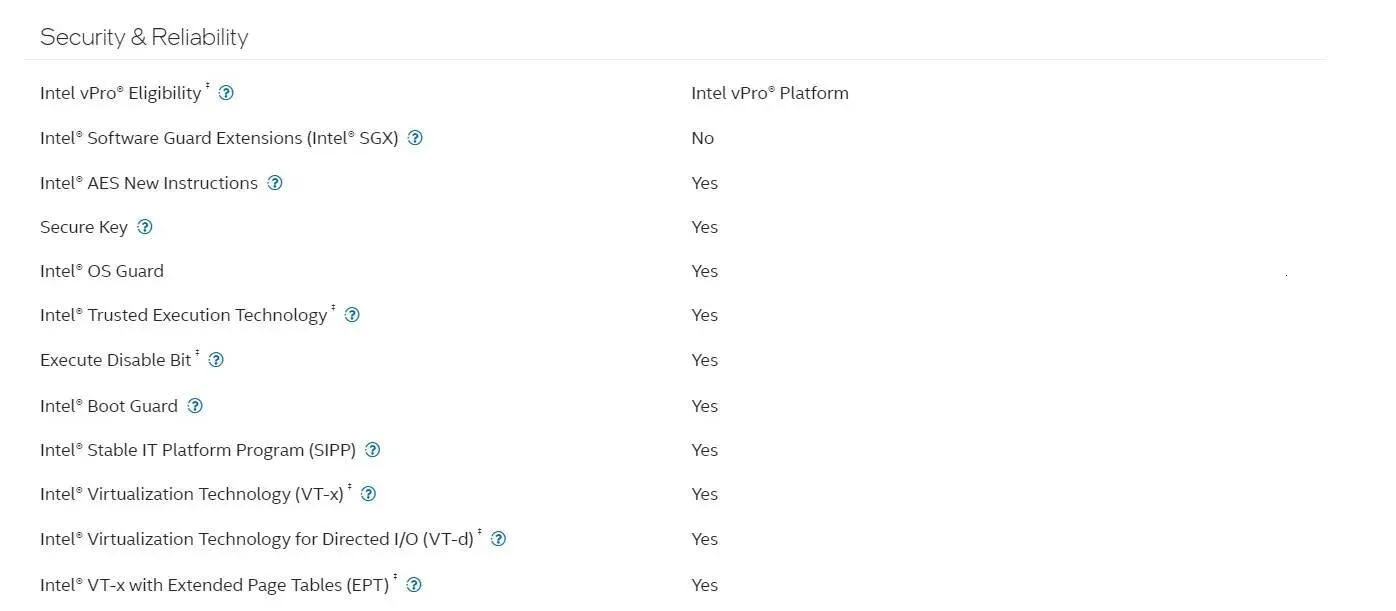Click the Secure Key question mark icon

[145, 227]
